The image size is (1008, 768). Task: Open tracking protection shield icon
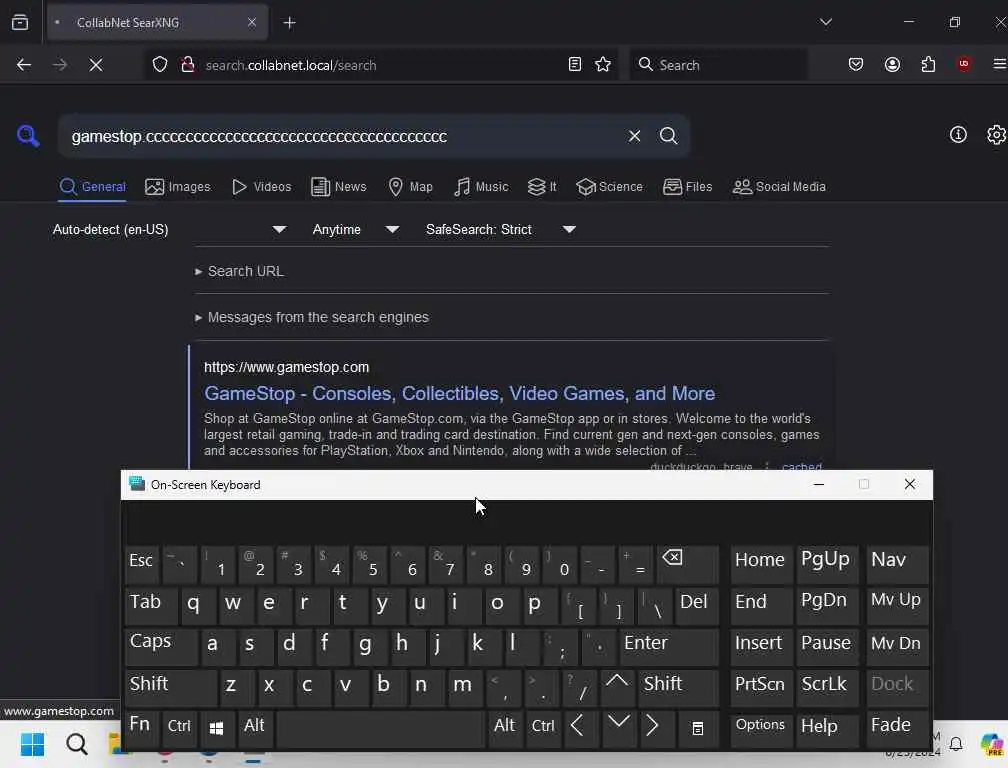(159, 64)
